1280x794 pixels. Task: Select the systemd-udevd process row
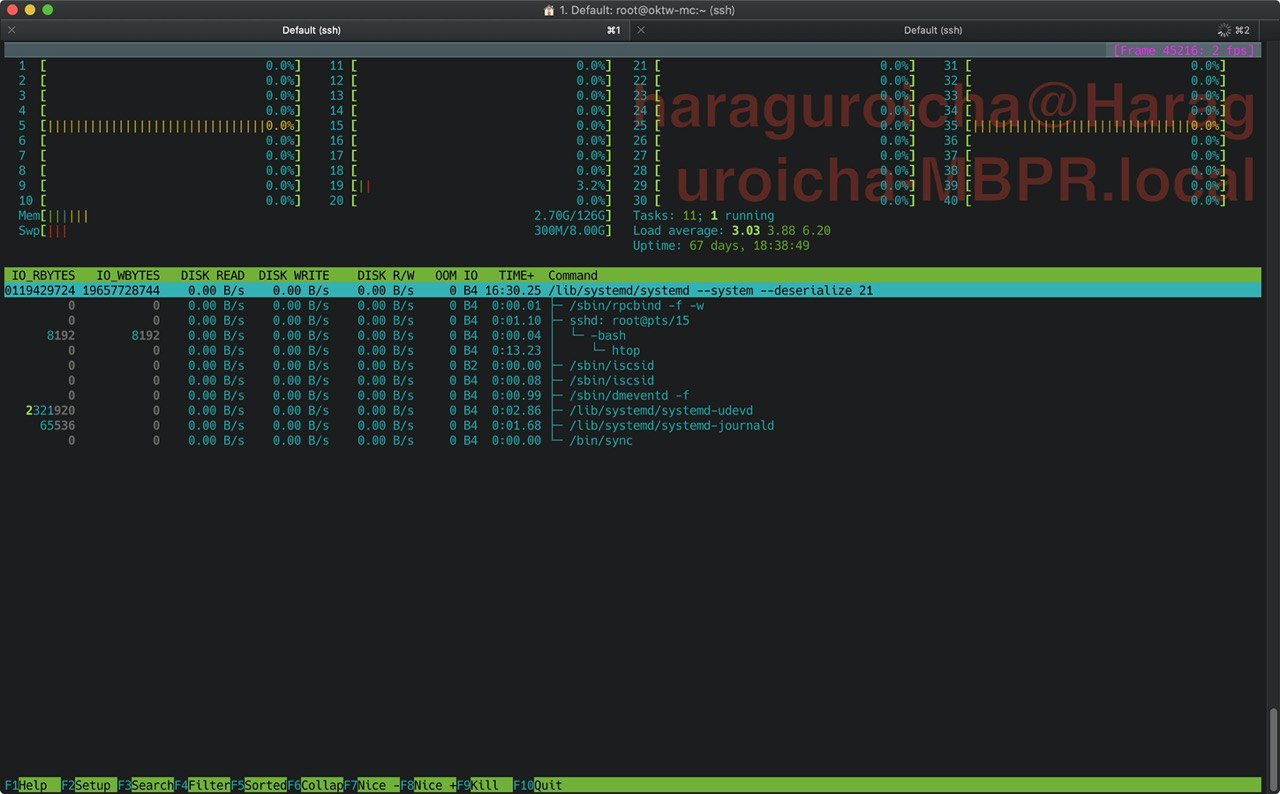tap(632, 410)
